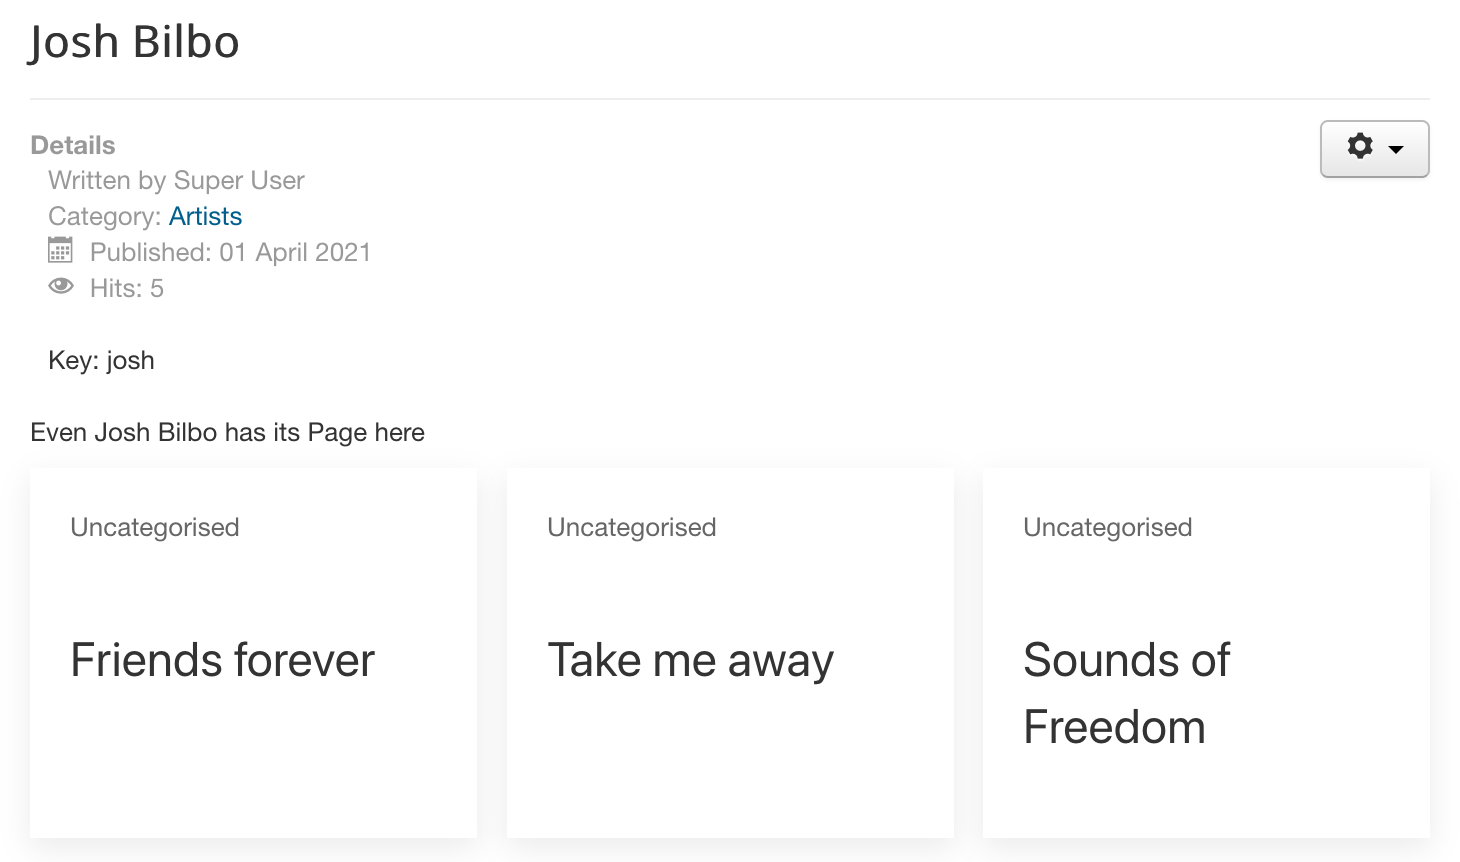Click the Hits: 5 counter
Viewport: 1460px width, 862px height.
pyautogui.click(x=126, y=288)
